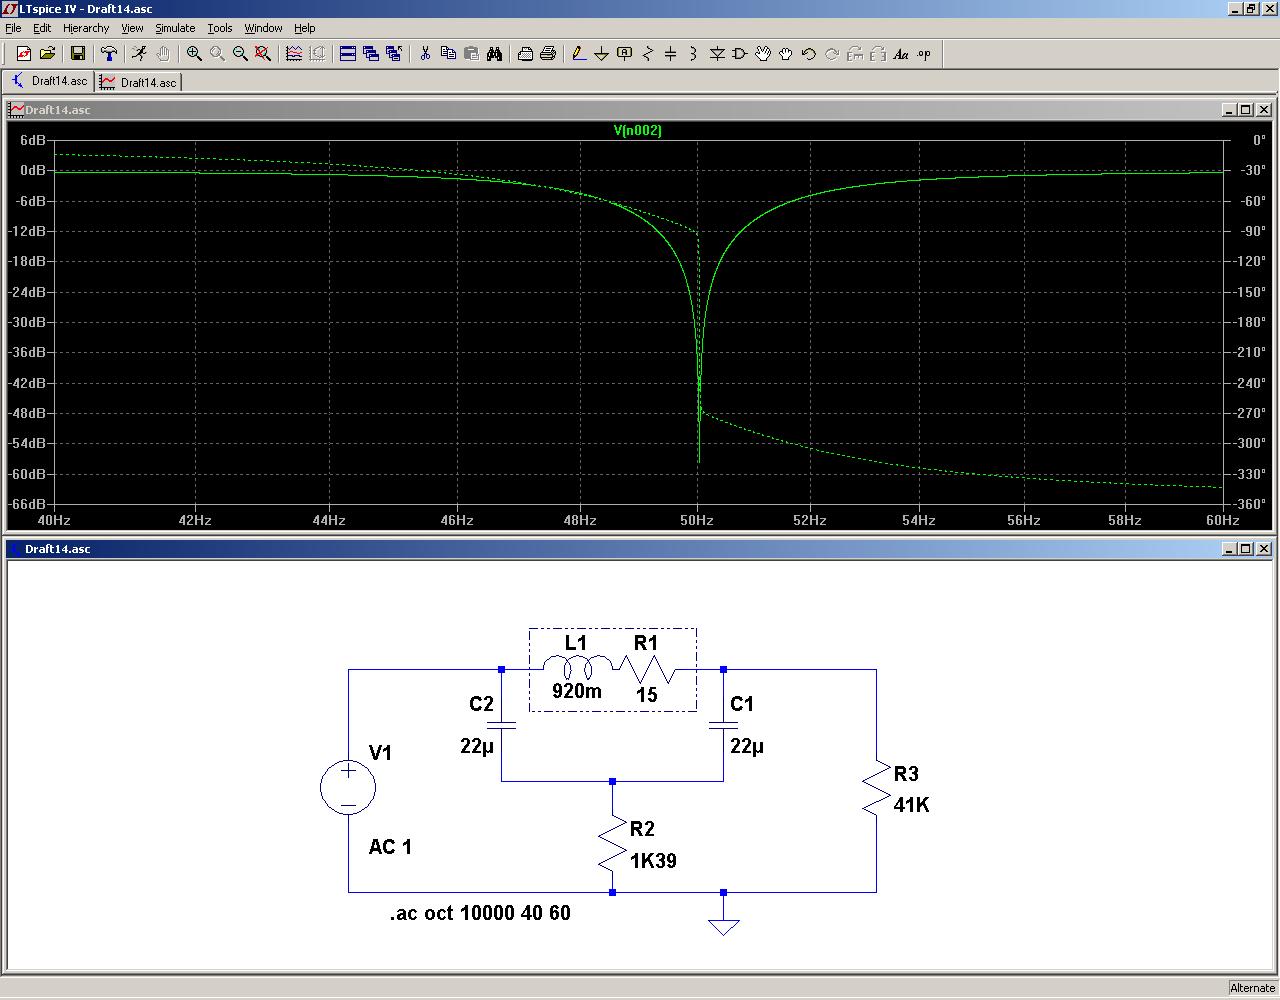Click the C1 capacitor label
The width and height of the screenshot is (1280, 1000).
[x=742, y=704]
